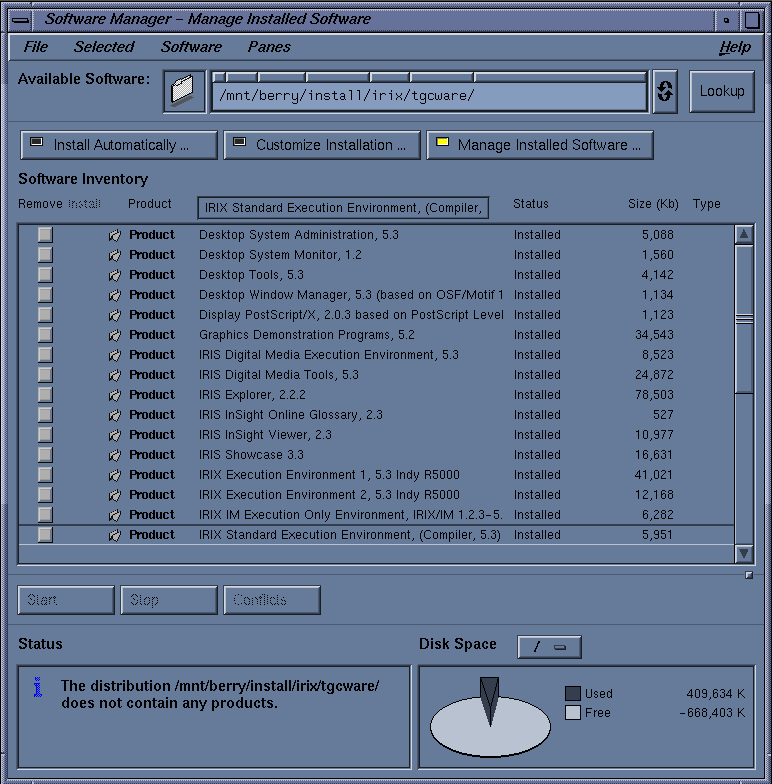Select 'Graphics Demonstration Programs, 5.2' text

click(x=306, y=335)
